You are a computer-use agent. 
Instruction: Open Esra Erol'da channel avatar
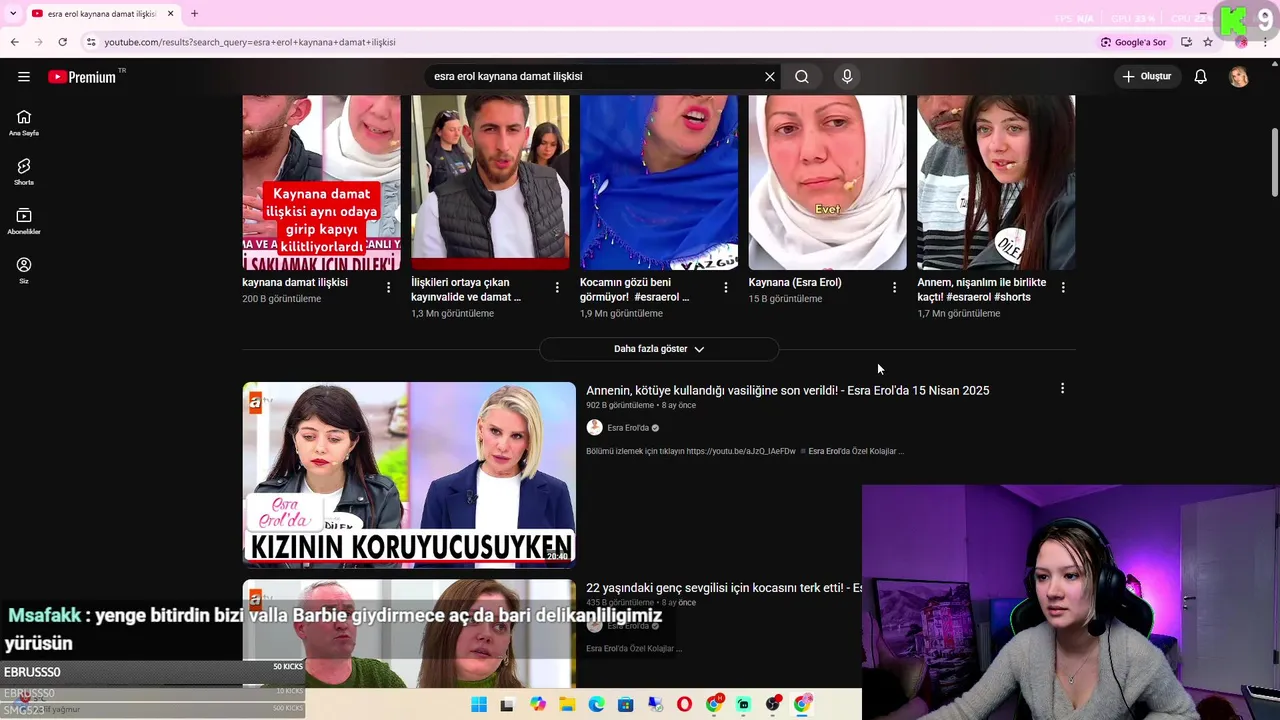coord(594,428)
